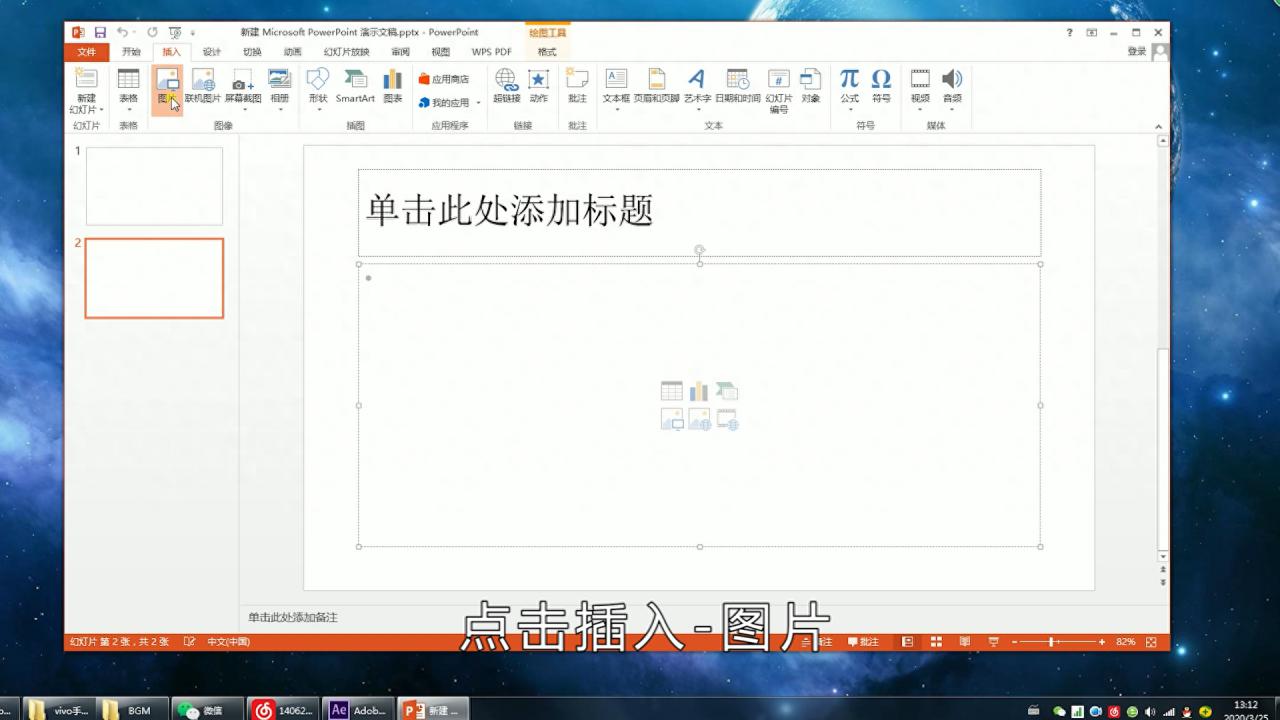Image resolution: width=1280 pixels, height=720 pixels.
Task: Switch to the 设计 (Design) tab
Action: (x=212, y=51)
